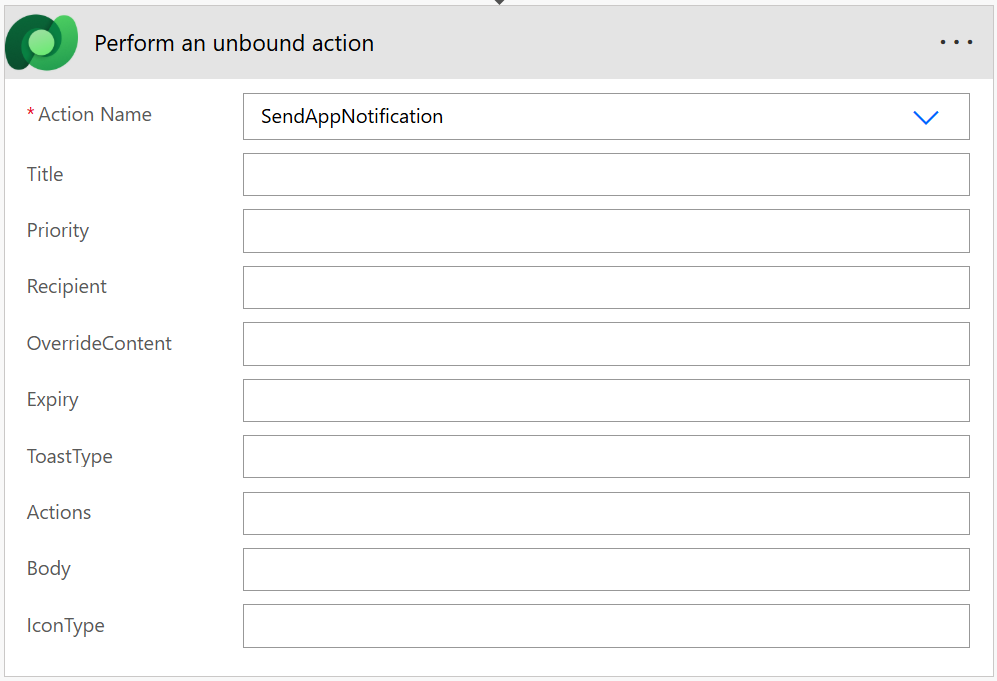
Task: Click the ToastType field label
Action: [x=69, y=456]
